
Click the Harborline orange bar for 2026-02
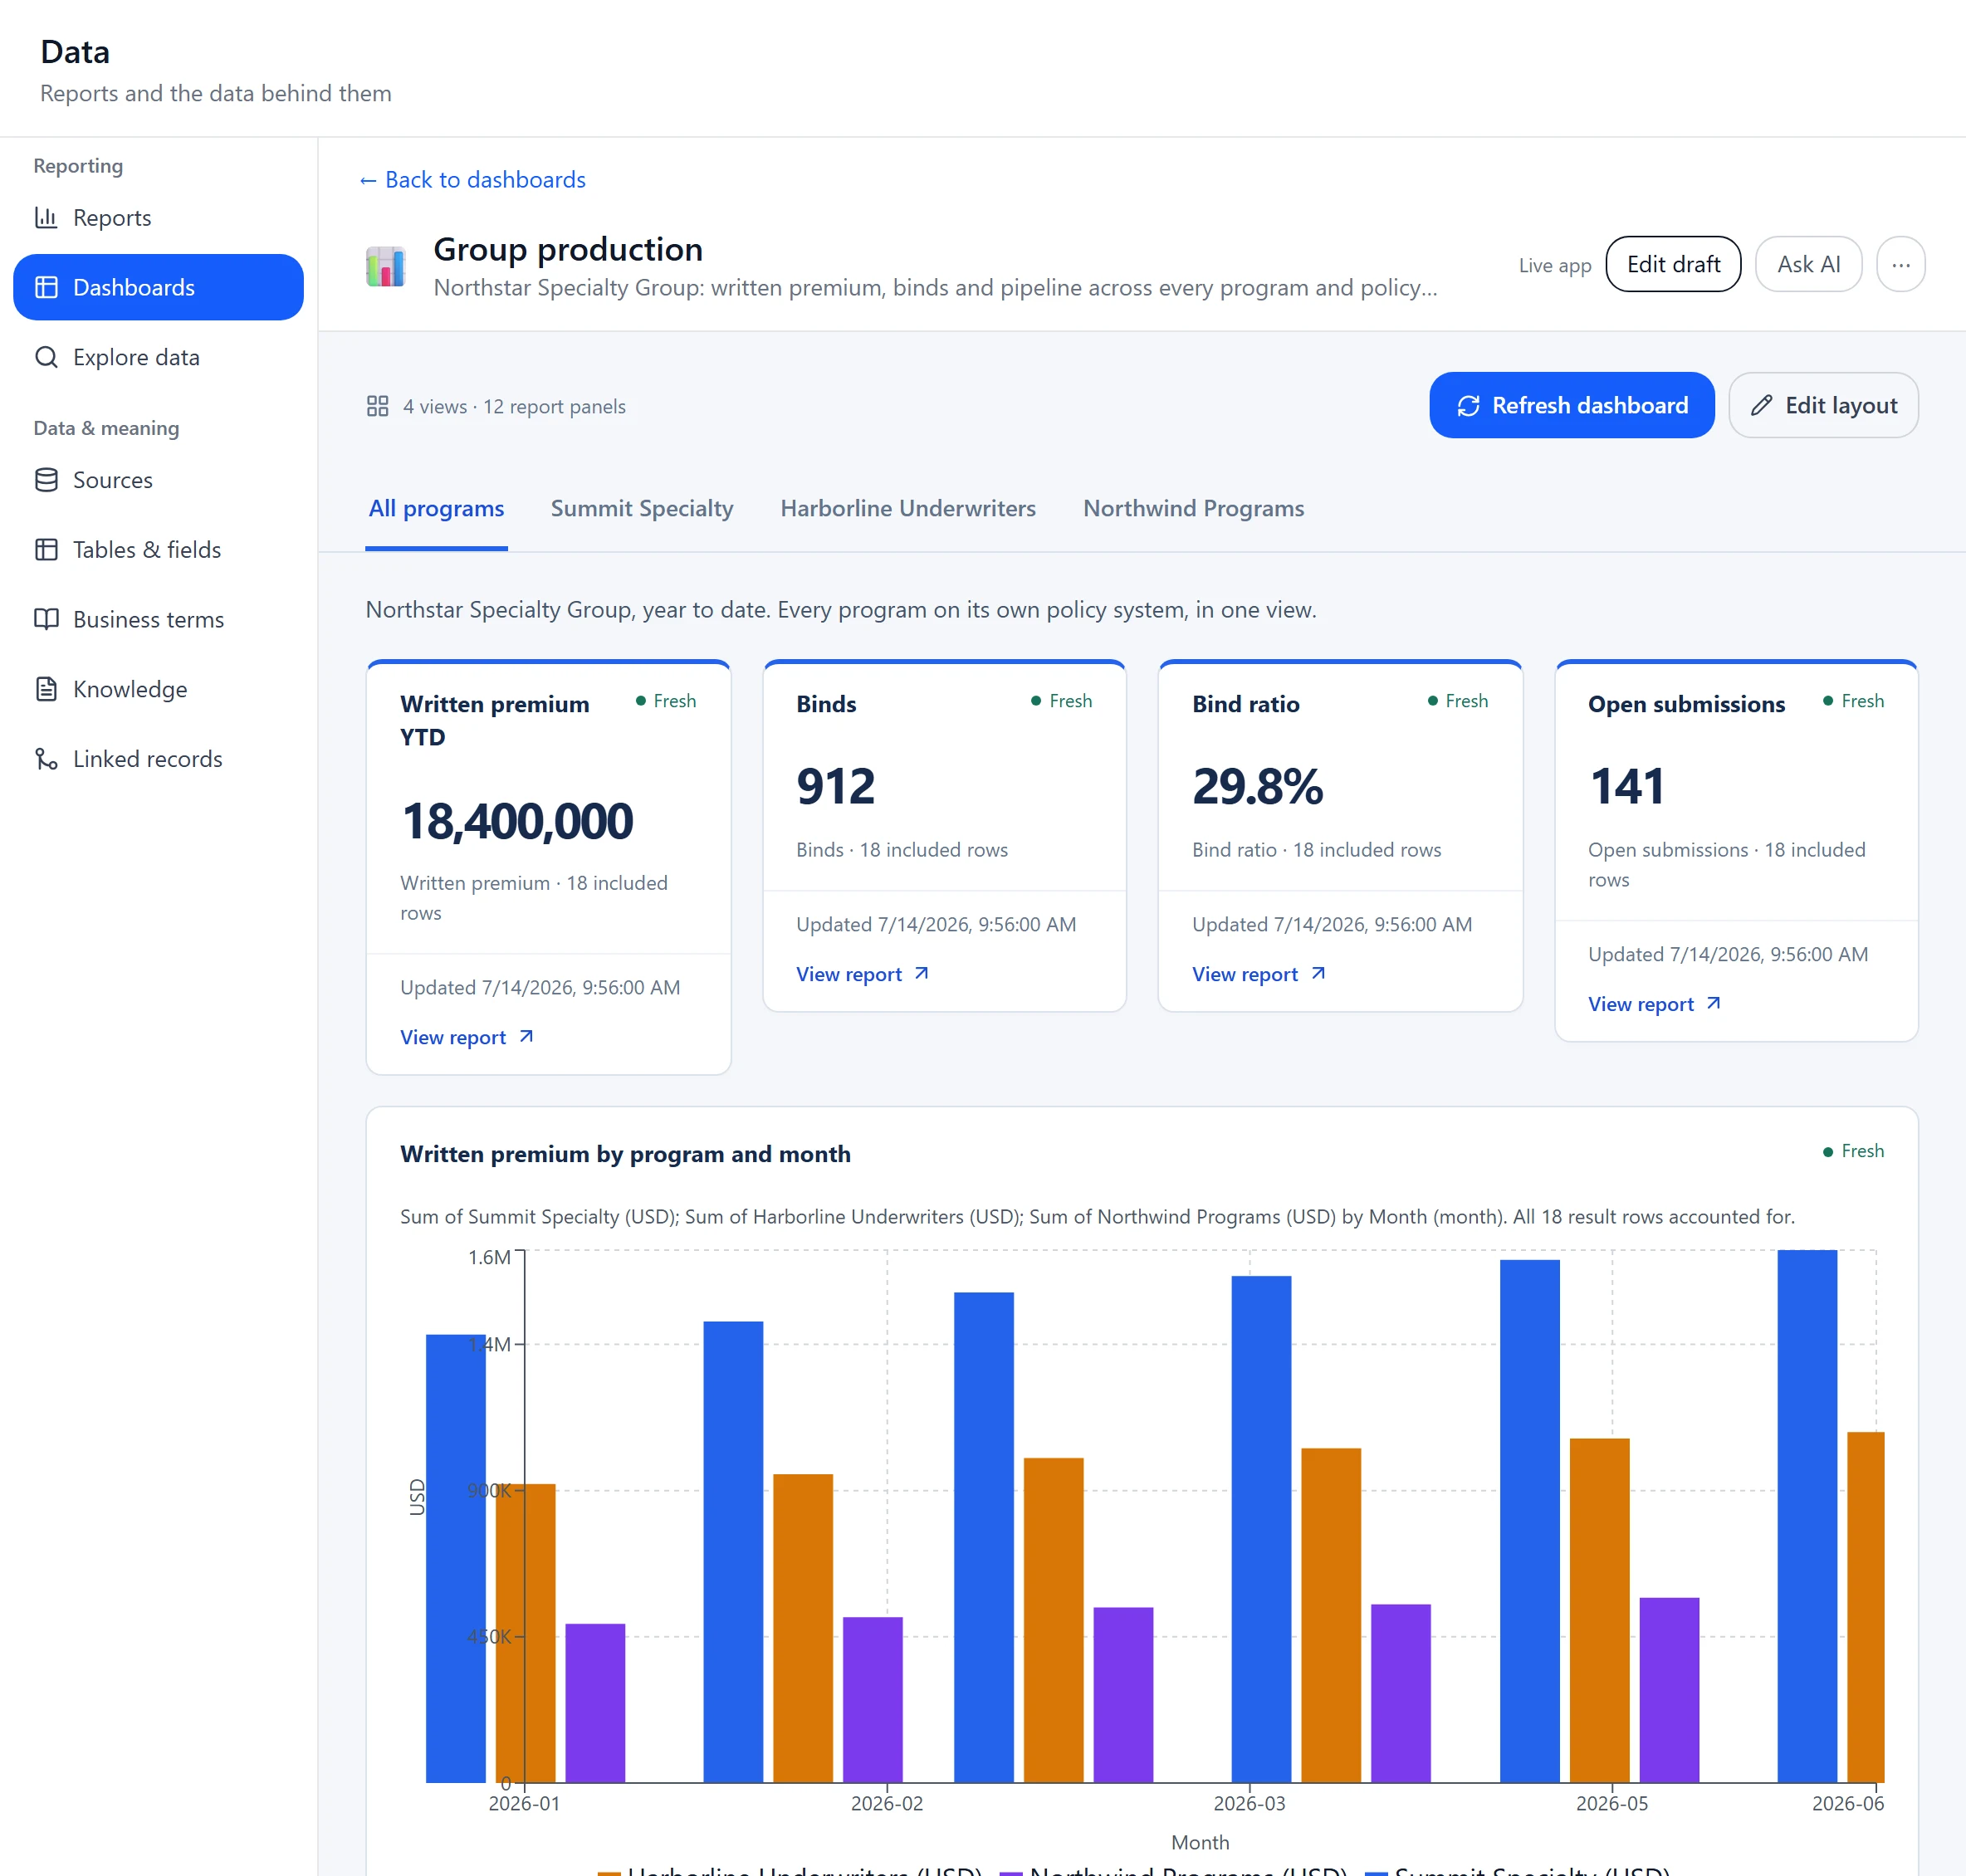pyautogui.click(x=803, y=1628)
